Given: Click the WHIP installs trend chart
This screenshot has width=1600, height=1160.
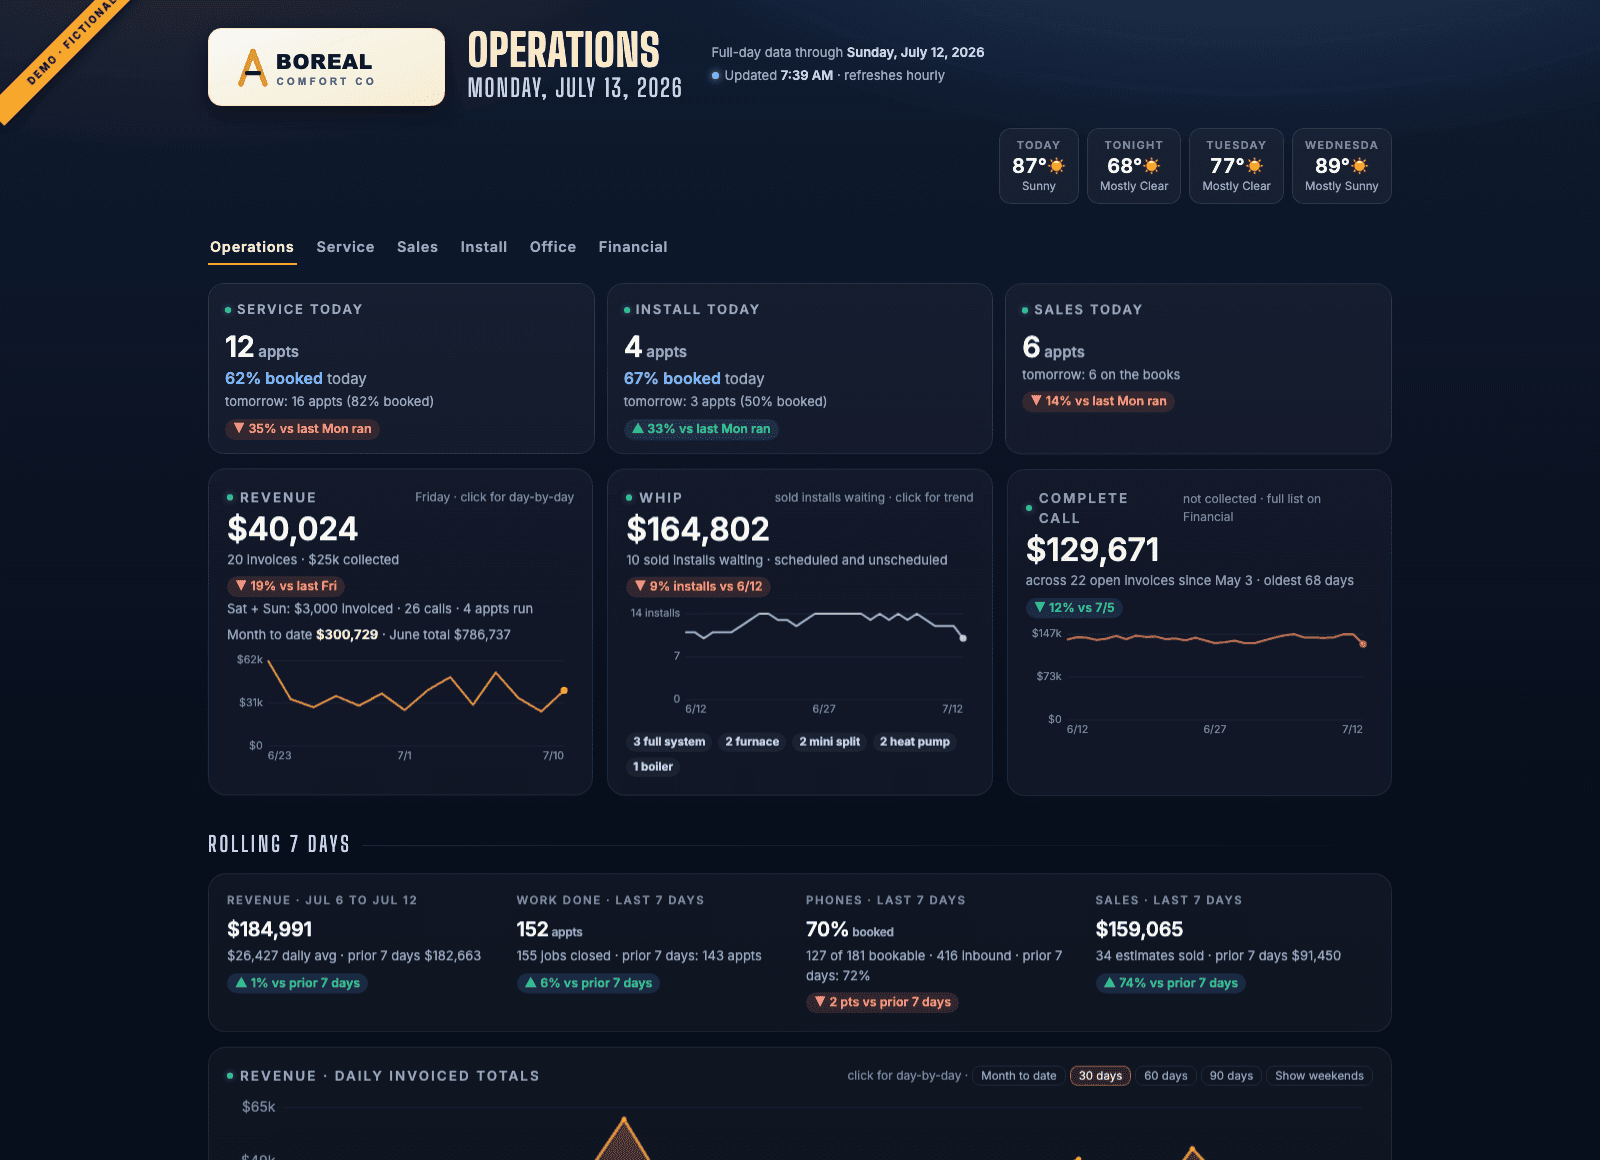Looking at the screenshot, I should [798, 660].
